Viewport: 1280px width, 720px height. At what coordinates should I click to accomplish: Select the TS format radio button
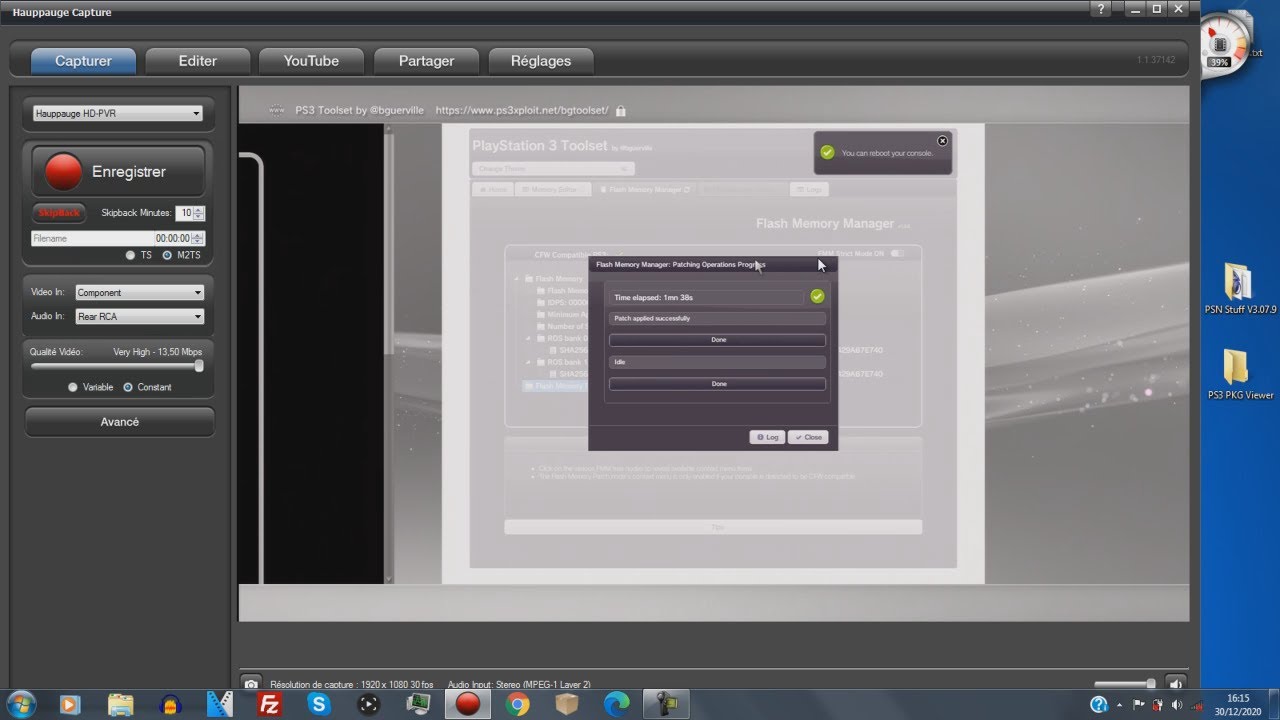(130, 255)
